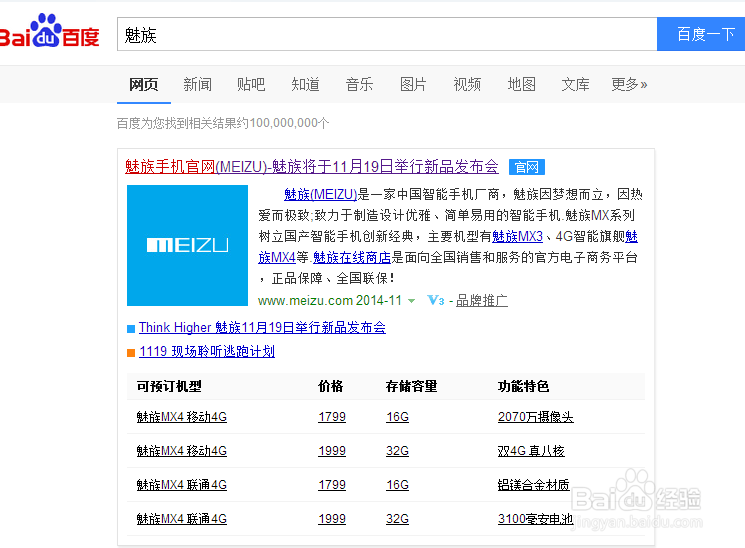Open 魅族MX4 移动4G in the 16G row
The height and width of the screenshot is (548, 745).
tap(181, 417)
